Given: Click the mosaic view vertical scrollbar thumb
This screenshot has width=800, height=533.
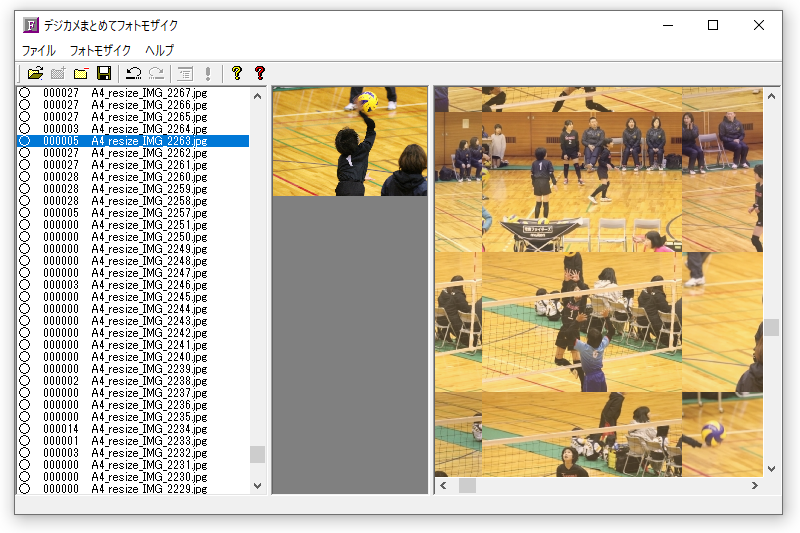Looking at the screenshot, I should (x=771, y=327).
